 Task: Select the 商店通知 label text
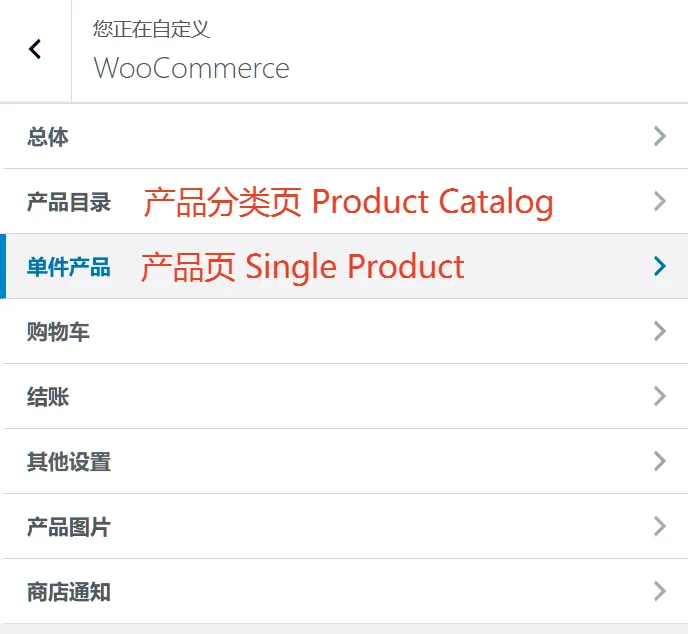click(69, 592)
